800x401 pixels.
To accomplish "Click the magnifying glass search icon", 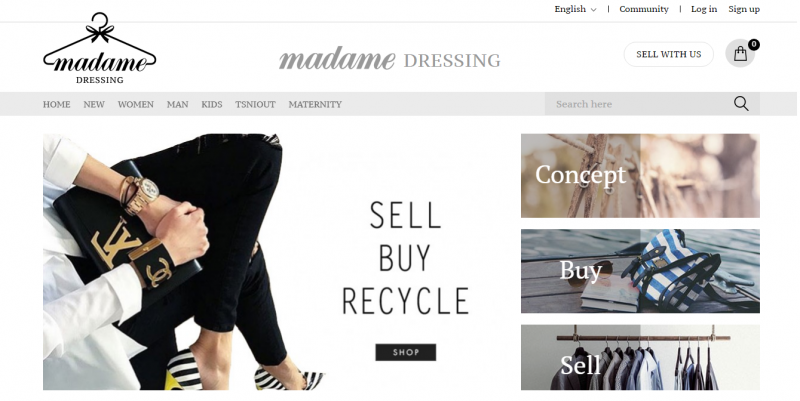I will 741,104.
